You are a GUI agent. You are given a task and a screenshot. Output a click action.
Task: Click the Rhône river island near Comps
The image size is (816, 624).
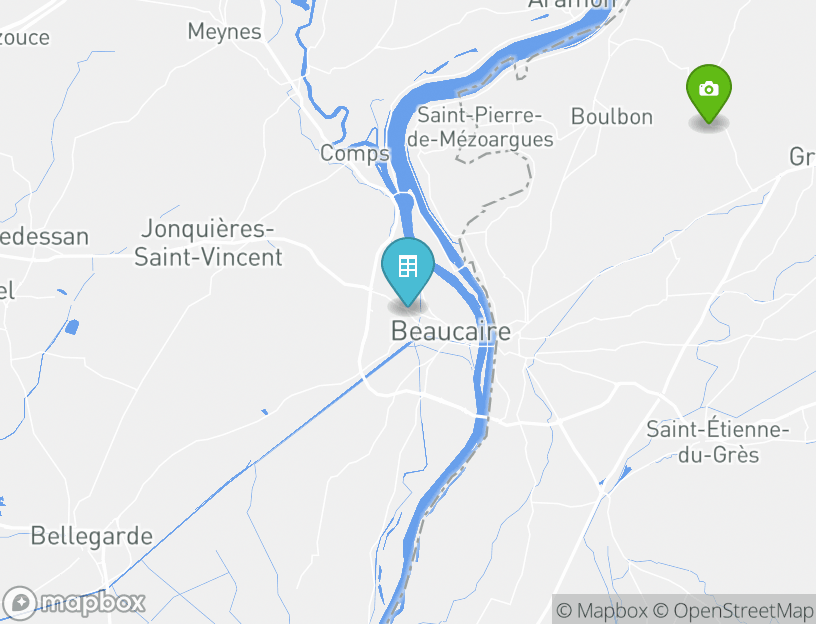pos(404,201)
